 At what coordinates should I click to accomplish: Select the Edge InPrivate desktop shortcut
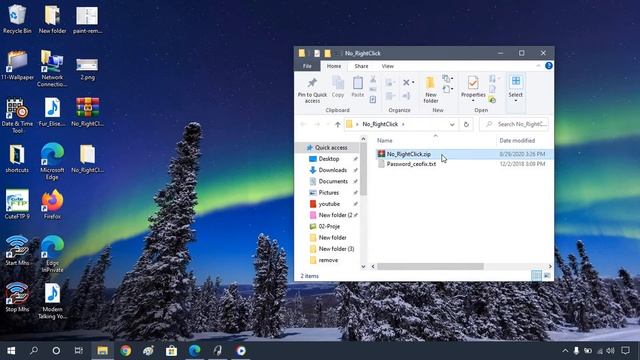click(52, 254)
